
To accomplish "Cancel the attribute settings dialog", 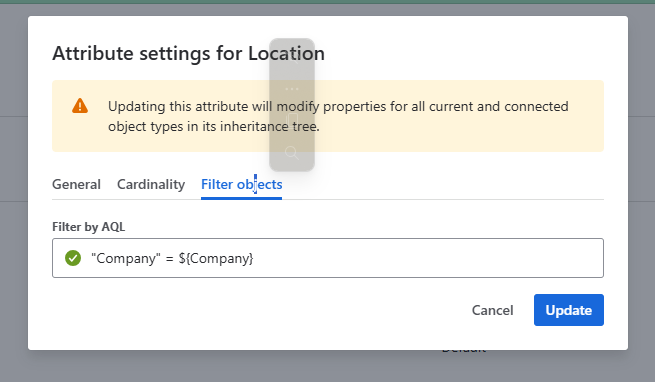I will point(493,310).
